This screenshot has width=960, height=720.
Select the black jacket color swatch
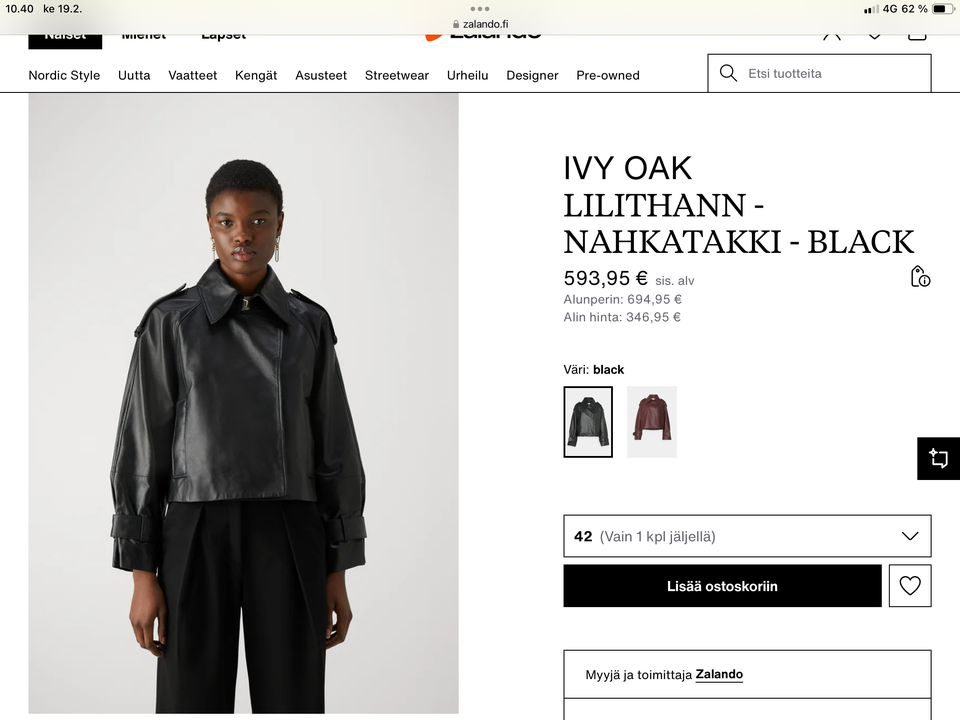[588, 422]
